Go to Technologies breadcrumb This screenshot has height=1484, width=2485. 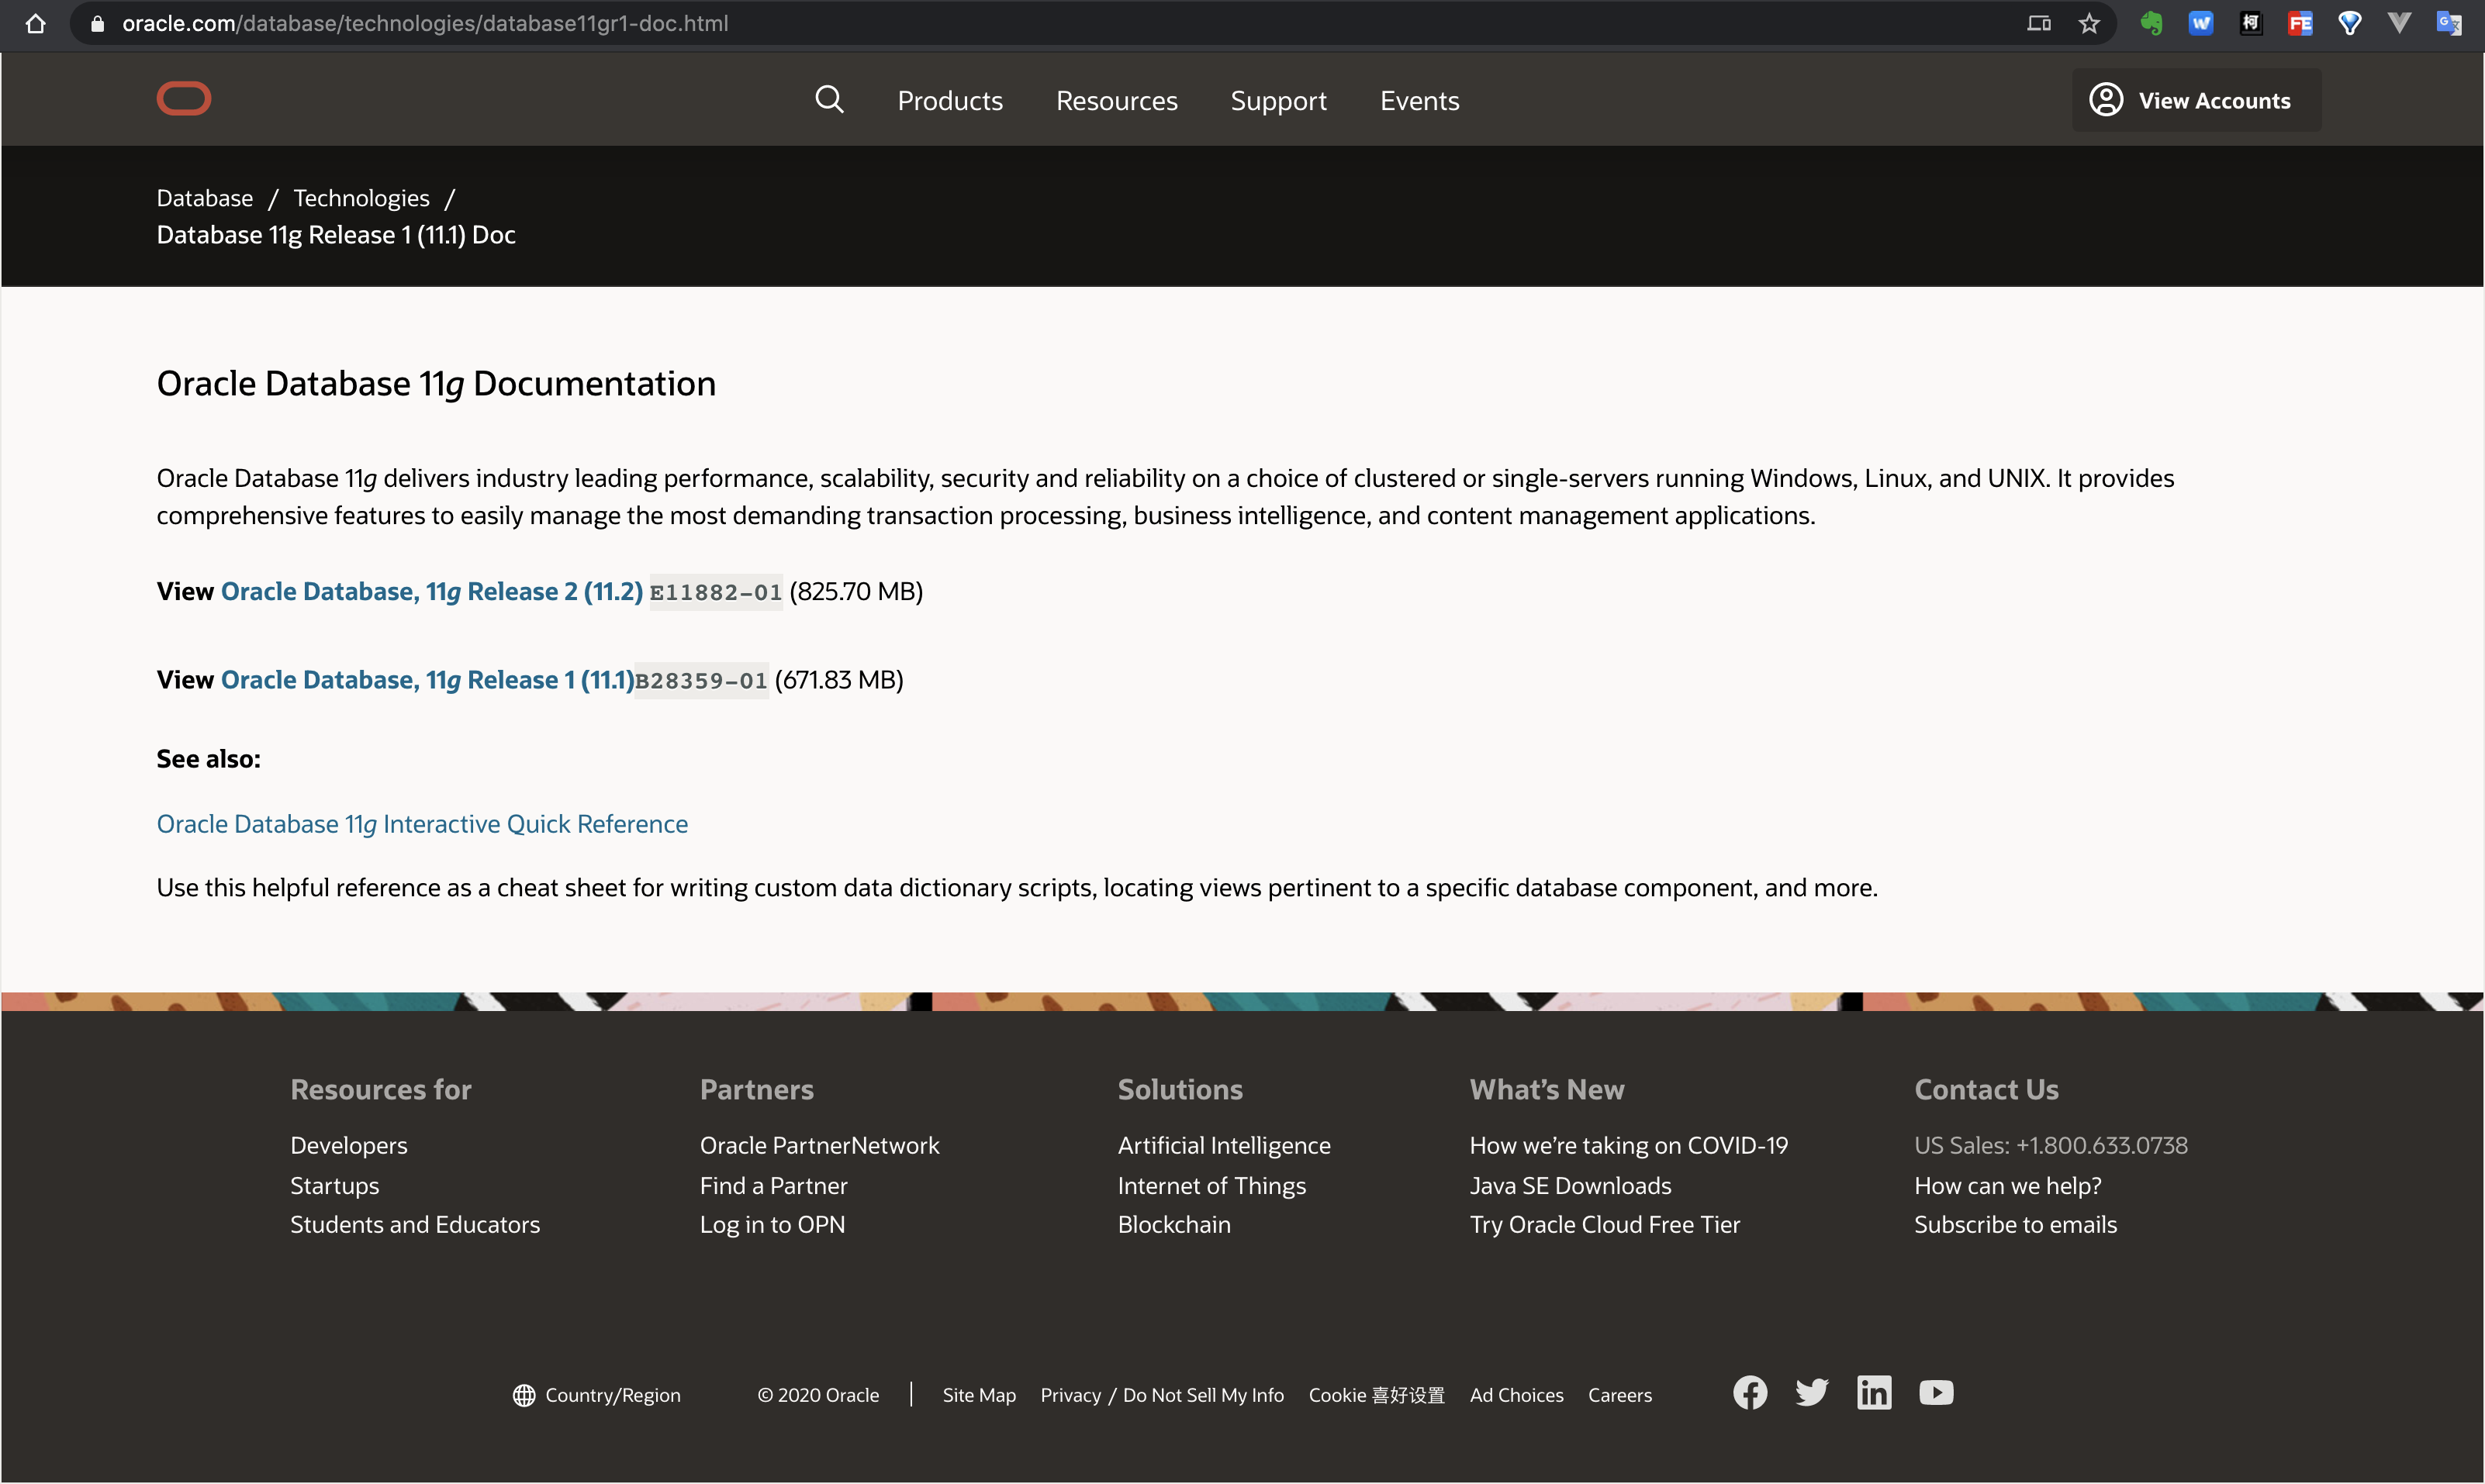361,198
